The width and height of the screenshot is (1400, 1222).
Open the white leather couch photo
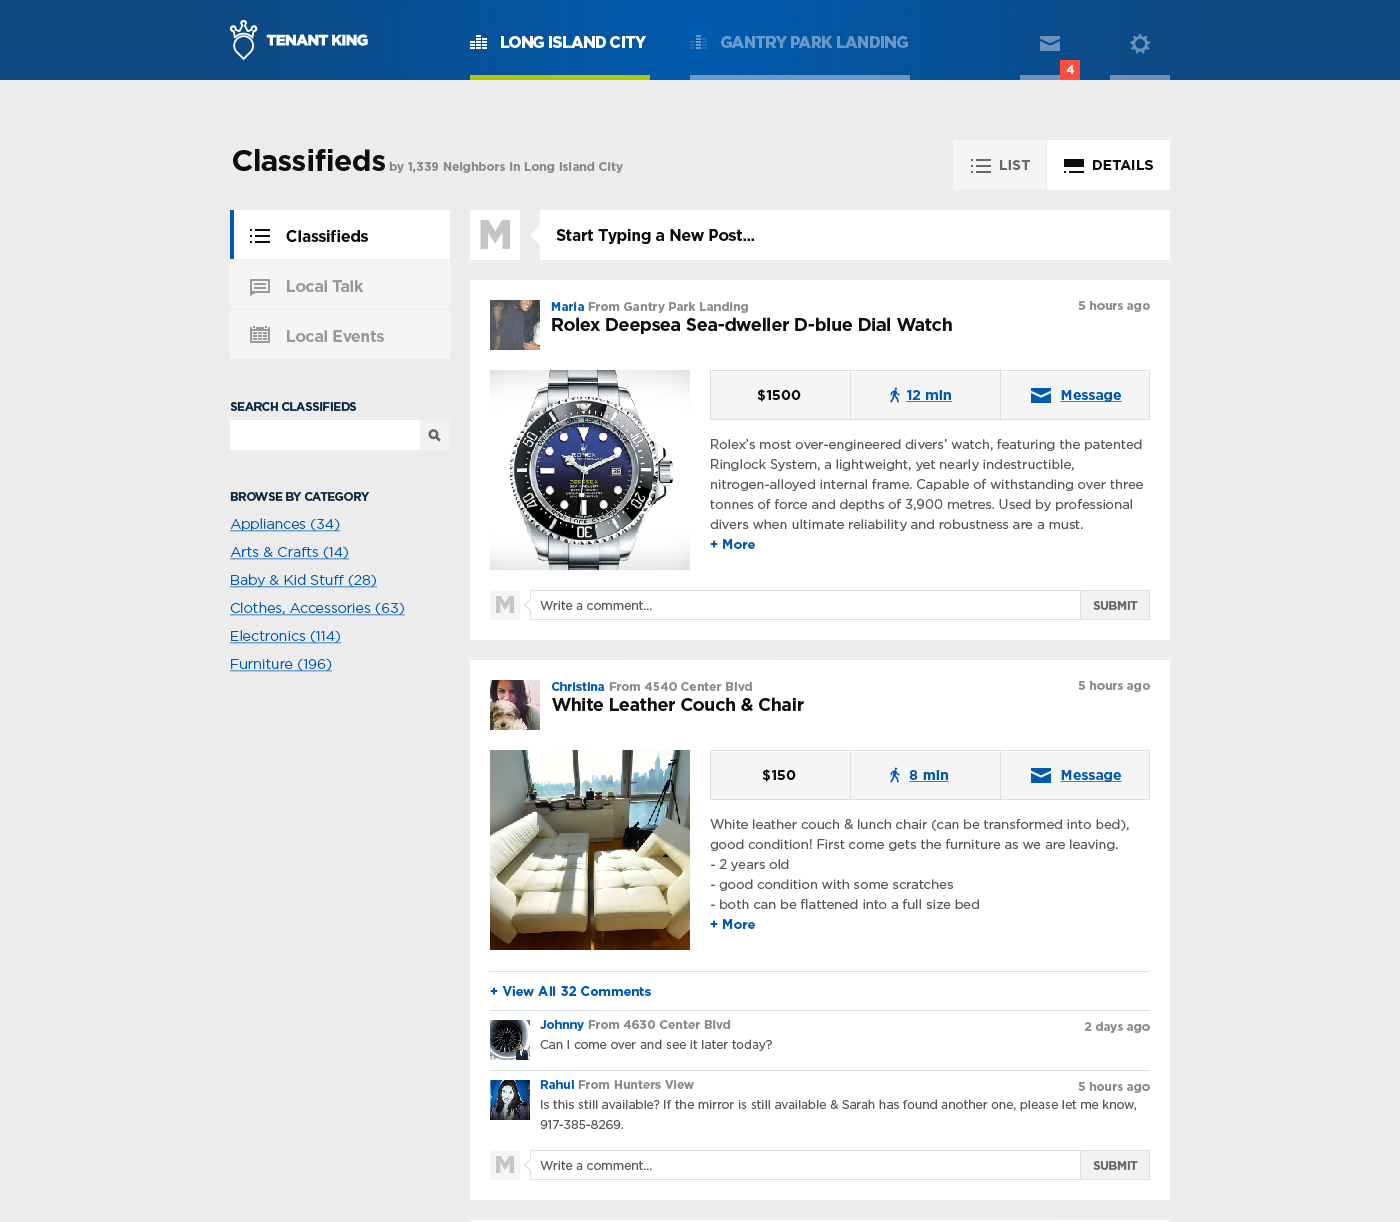[x=590, y=850]
